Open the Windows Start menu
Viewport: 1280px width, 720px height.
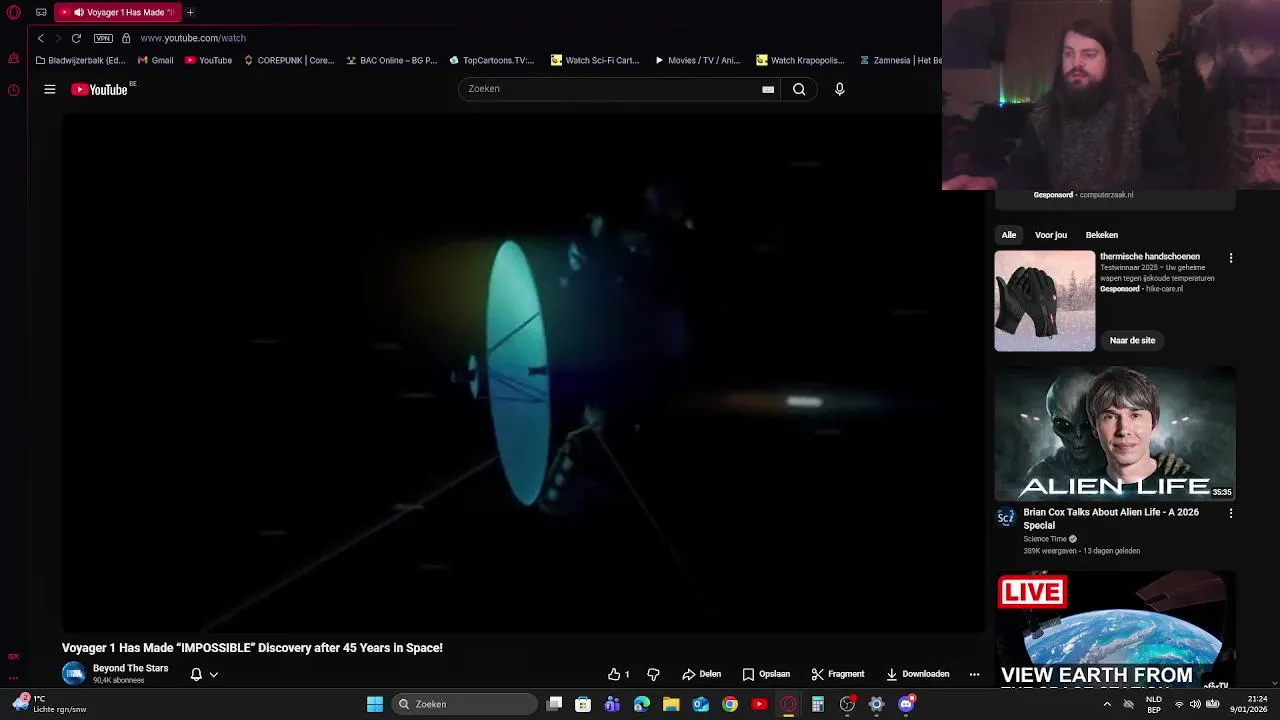coord(375,704)
